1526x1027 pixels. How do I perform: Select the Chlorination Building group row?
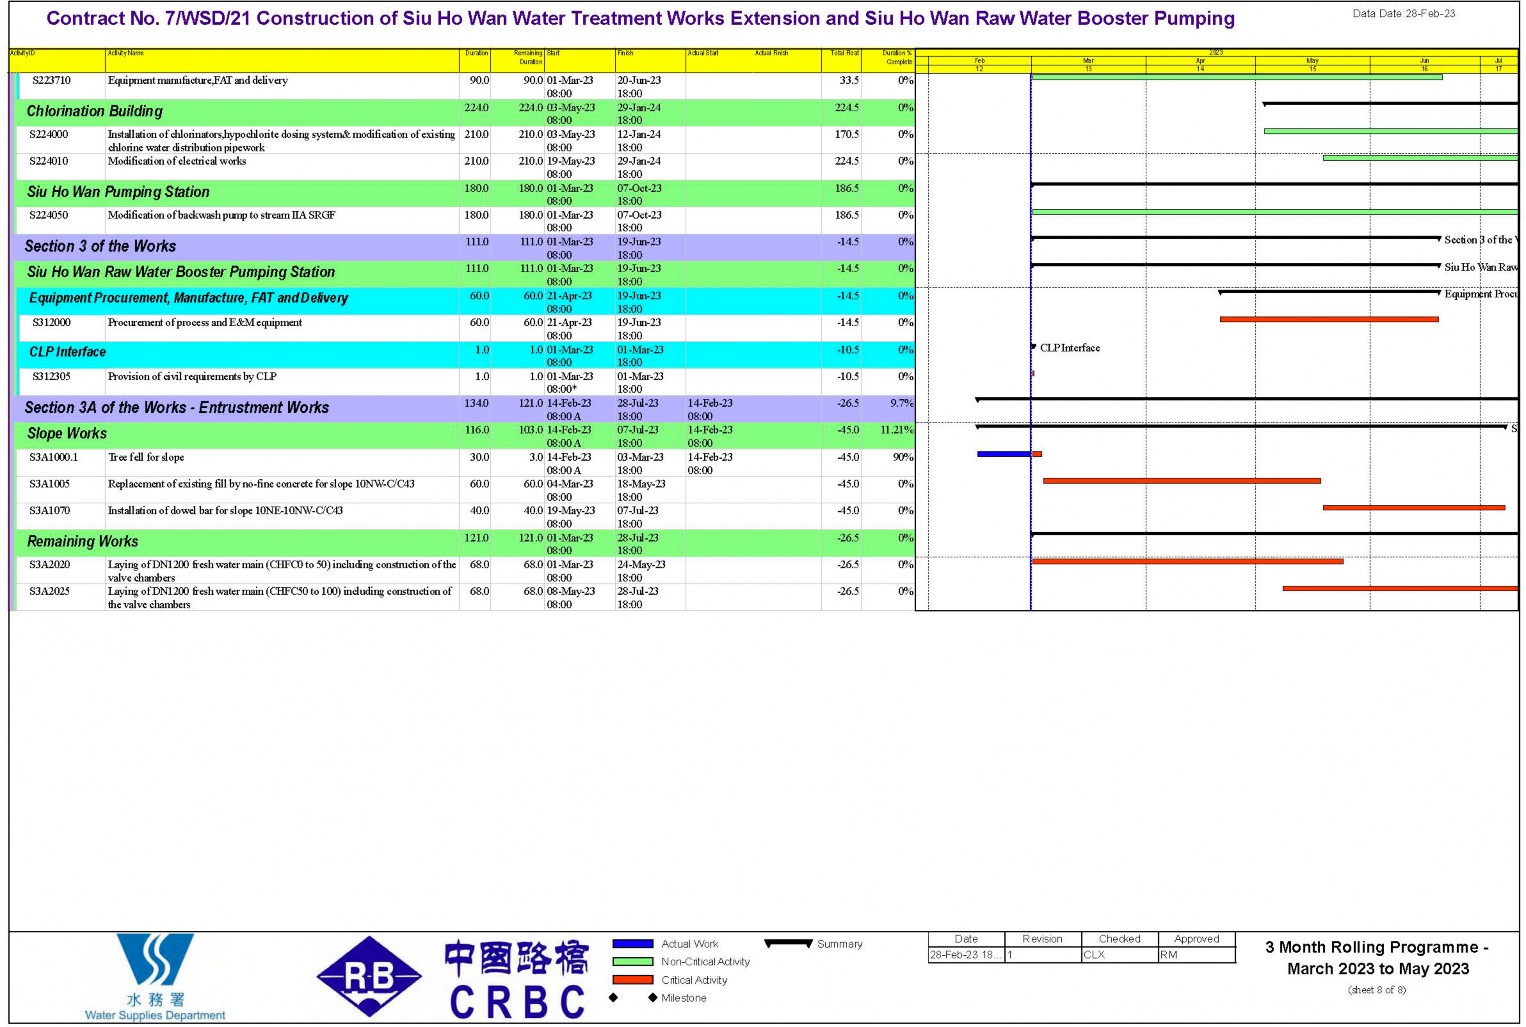(x=462, y=112)
